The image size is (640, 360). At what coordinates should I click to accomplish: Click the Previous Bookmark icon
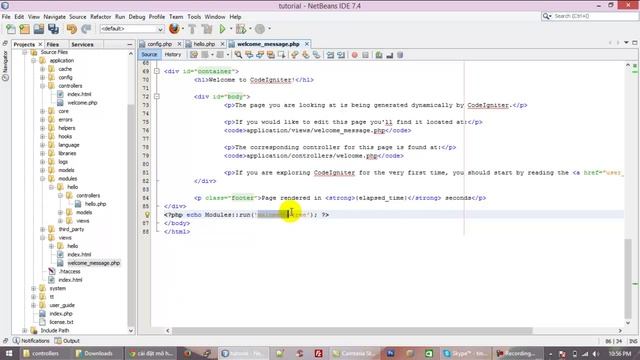(294, 55)
